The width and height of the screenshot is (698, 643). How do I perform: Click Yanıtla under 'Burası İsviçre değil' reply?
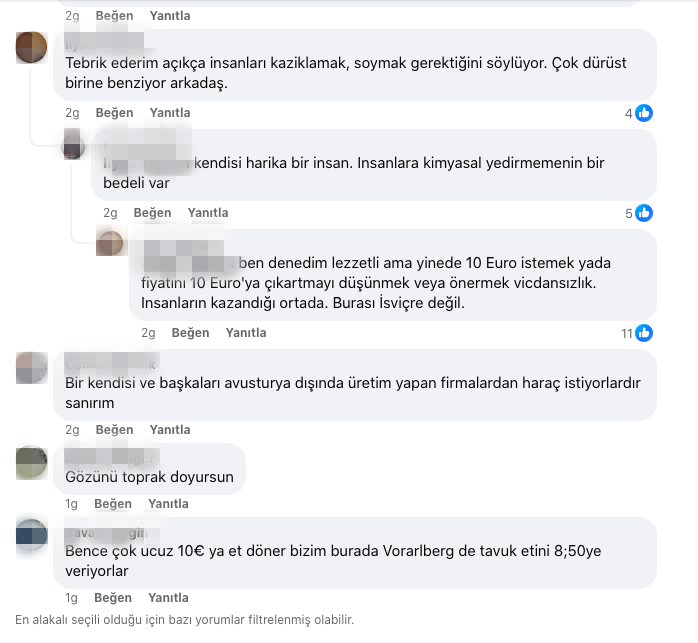point(246,333)
